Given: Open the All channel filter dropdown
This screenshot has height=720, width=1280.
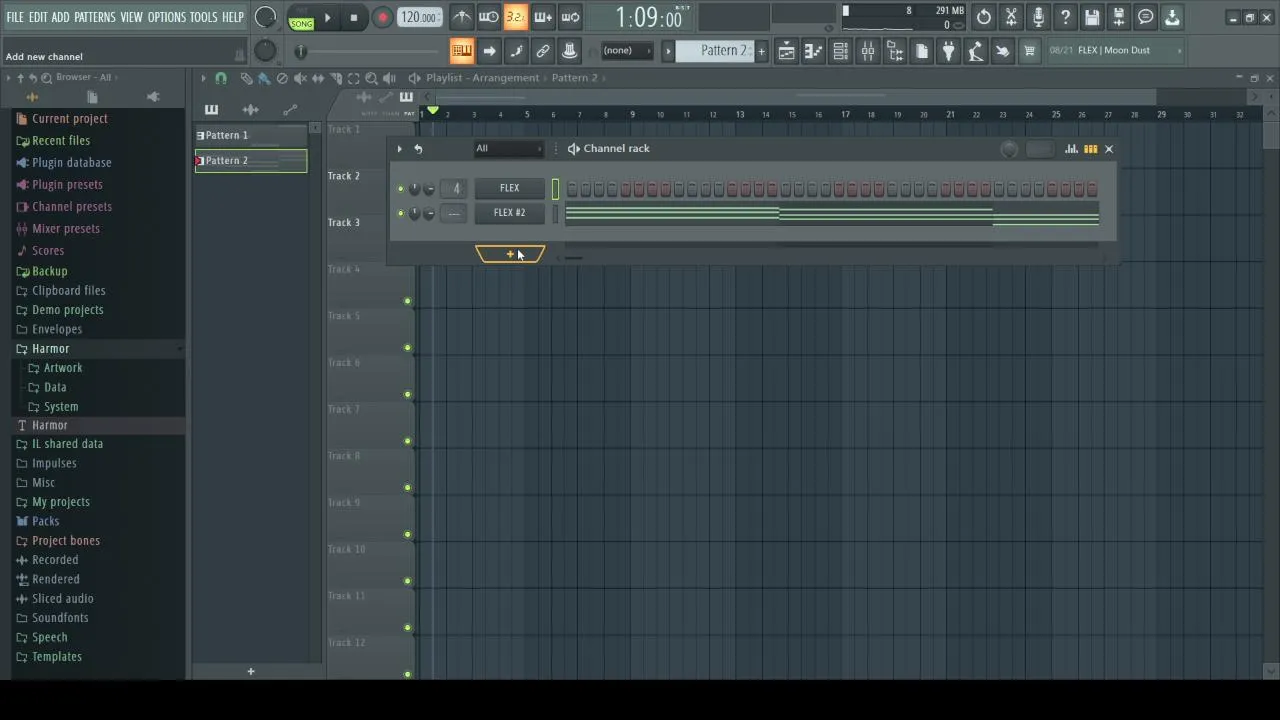Looking at the screenshot, I should (x=508, y=149).
